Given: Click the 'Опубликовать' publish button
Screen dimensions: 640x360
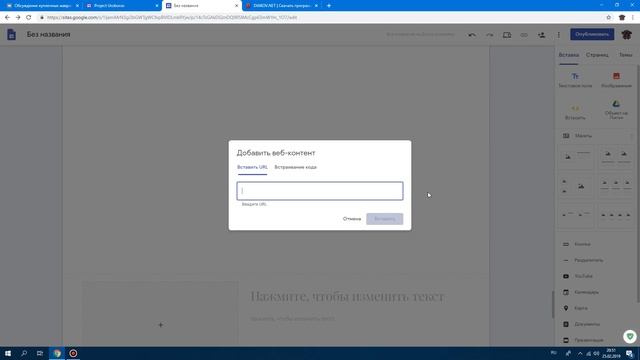Looking at the screenshot, I should 592,34.
